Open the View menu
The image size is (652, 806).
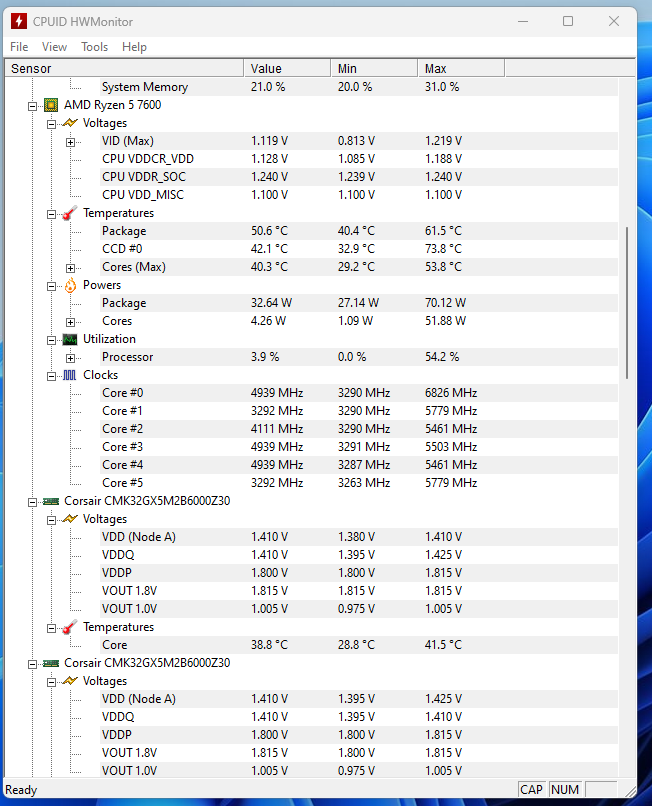click(x=54, y=47)
